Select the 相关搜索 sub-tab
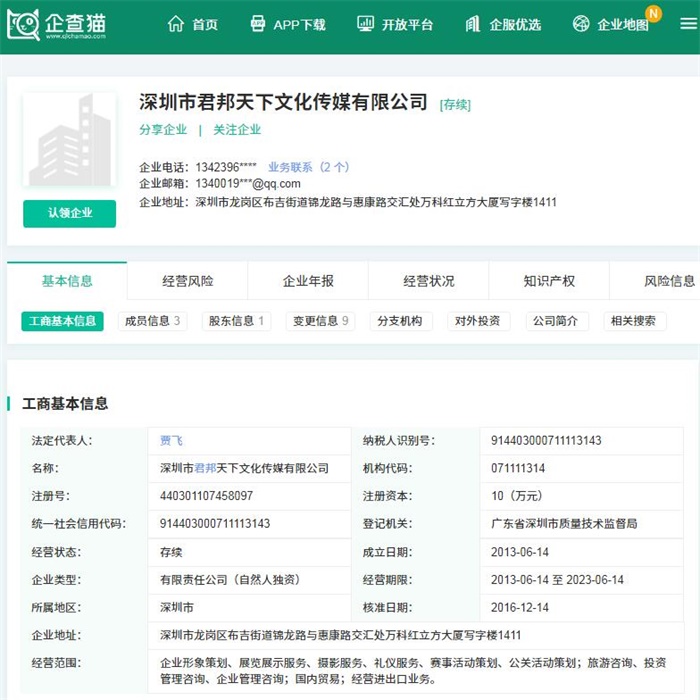This screenshot has width=700, height=700. pyautogui.click(x=633, y=321)
